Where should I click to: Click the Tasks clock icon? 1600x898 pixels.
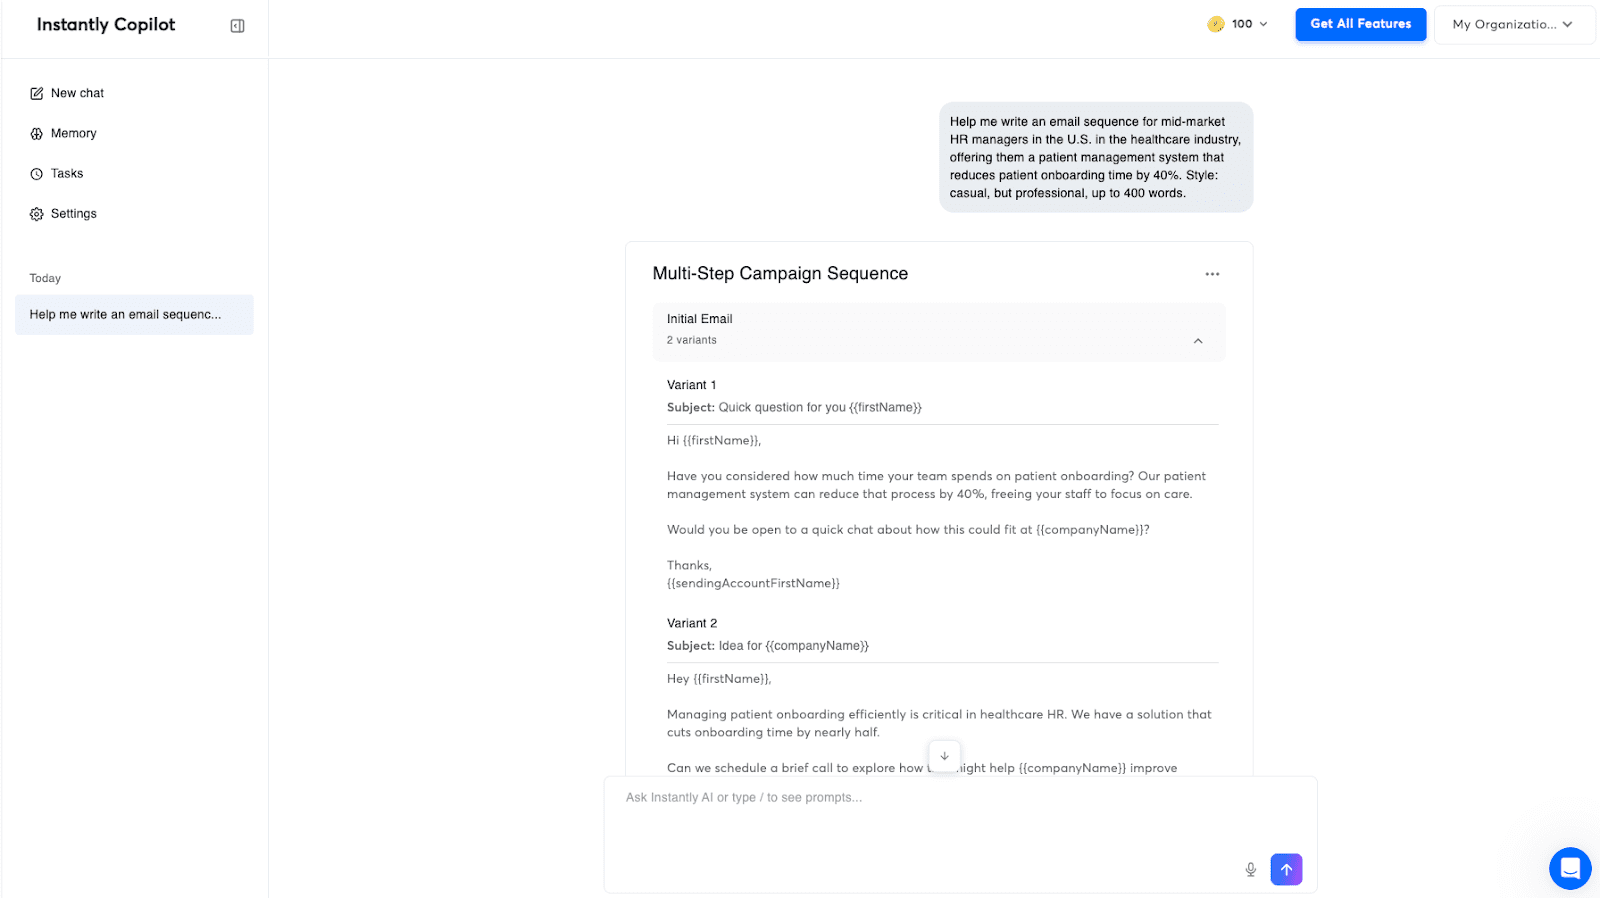[37, 174]
